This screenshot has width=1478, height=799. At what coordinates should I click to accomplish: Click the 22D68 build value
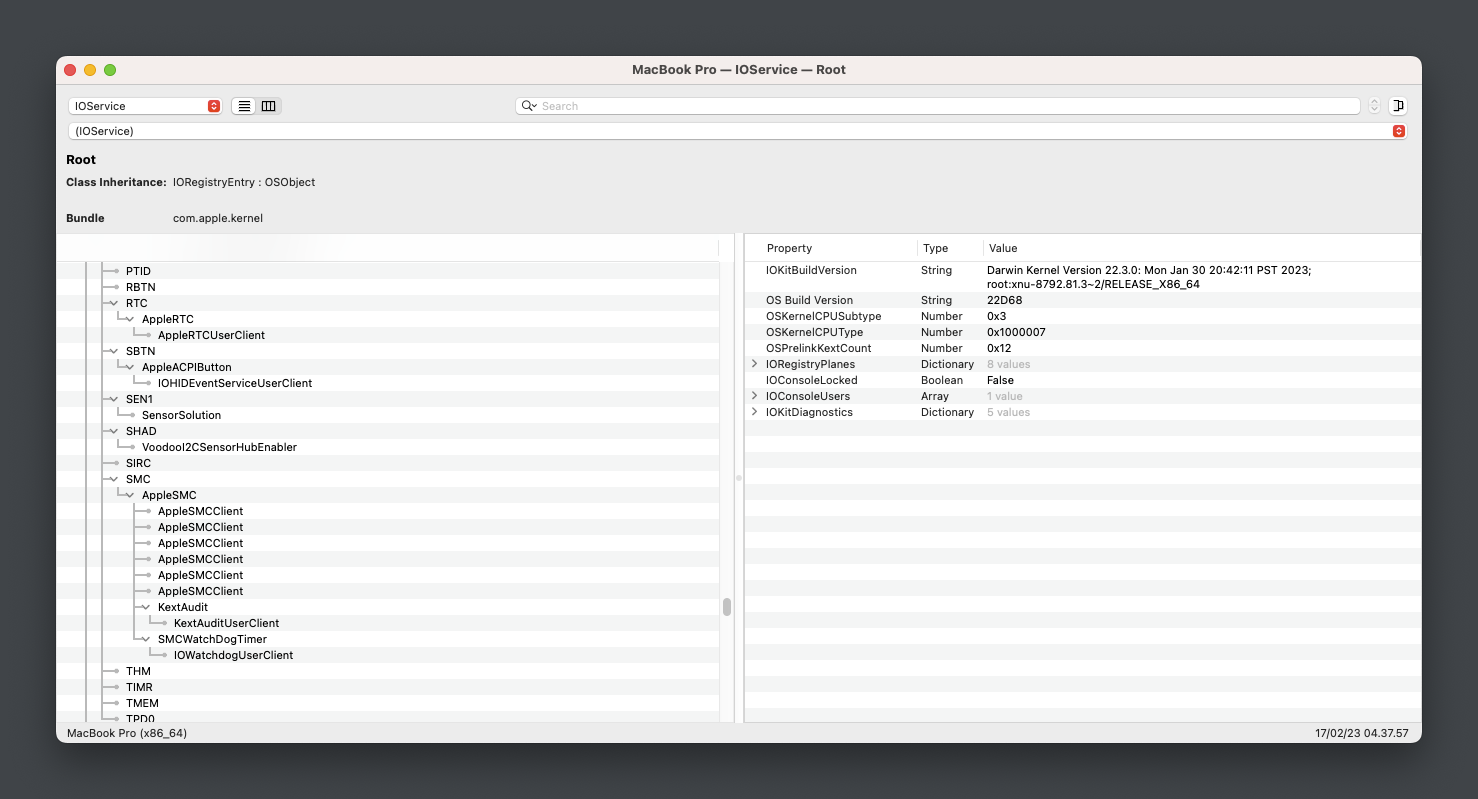1003,300
